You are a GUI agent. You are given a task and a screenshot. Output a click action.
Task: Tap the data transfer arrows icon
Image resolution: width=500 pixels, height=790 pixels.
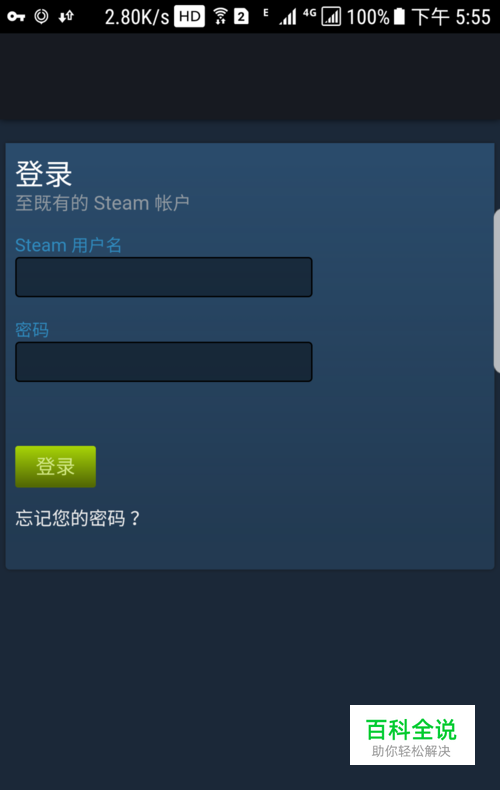(x=66, y=17)
